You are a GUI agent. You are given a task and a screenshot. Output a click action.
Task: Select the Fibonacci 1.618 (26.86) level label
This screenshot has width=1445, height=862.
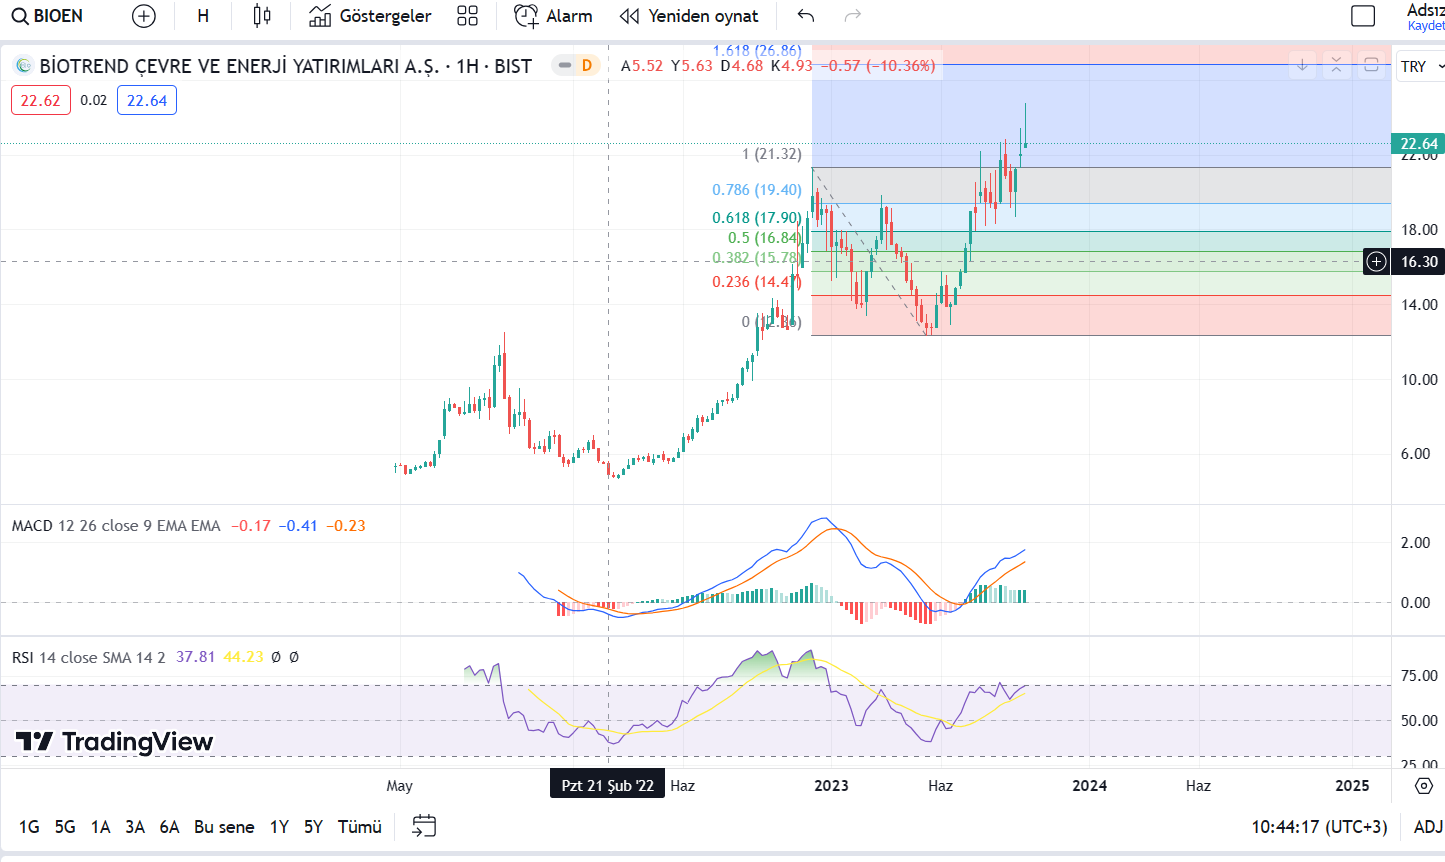click(x=757, y=51)
